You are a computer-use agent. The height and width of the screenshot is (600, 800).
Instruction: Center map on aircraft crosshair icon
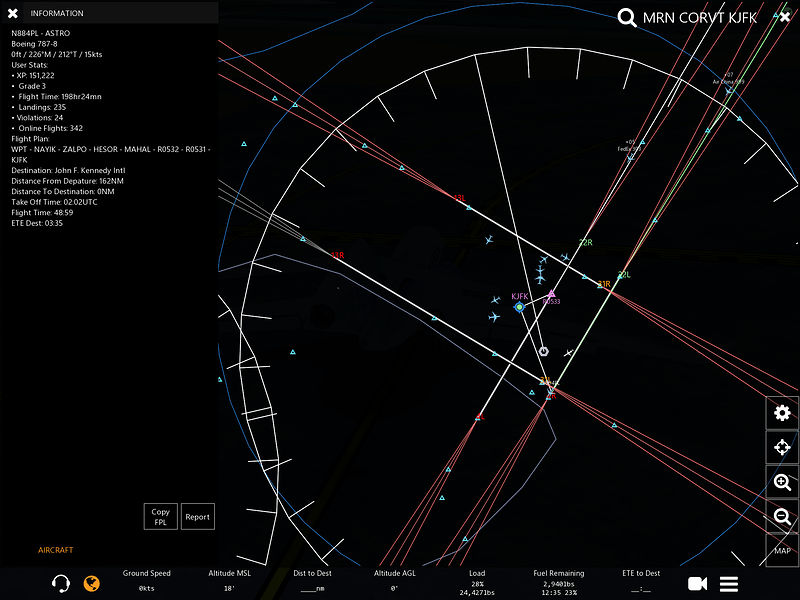tap(782, 447)
